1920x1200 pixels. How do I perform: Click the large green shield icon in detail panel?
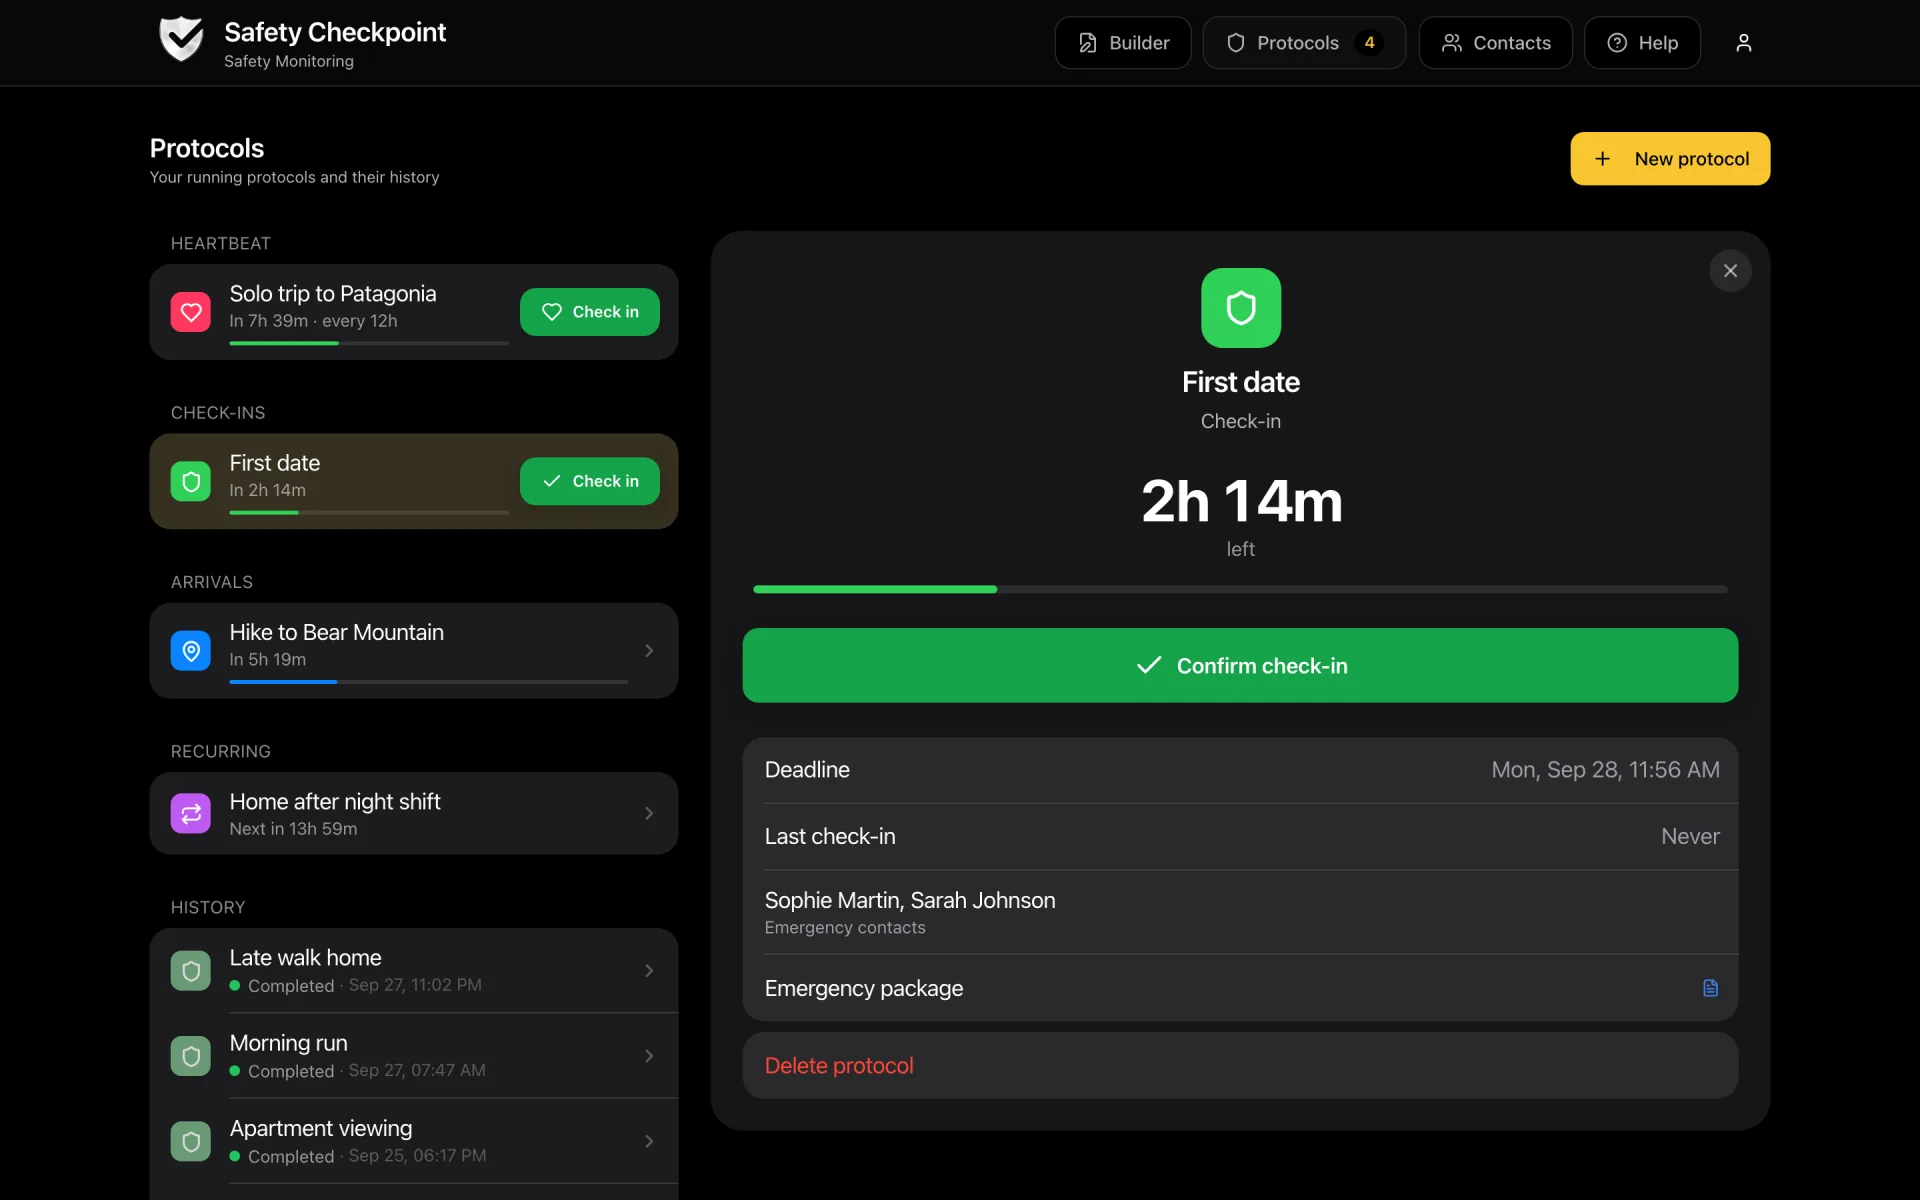click(1240, 308)
